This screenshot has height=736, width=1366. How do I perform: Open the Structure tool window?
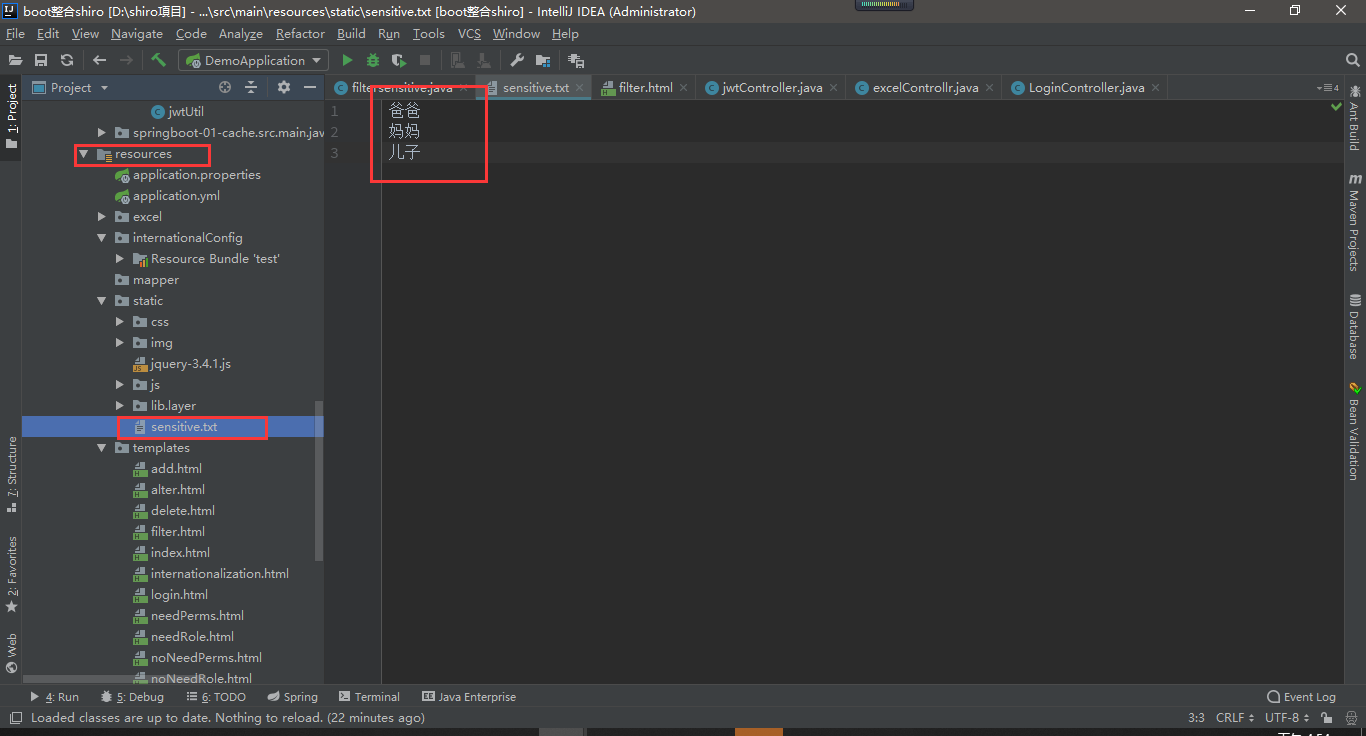pyautogui.click(x=12, y=475)
